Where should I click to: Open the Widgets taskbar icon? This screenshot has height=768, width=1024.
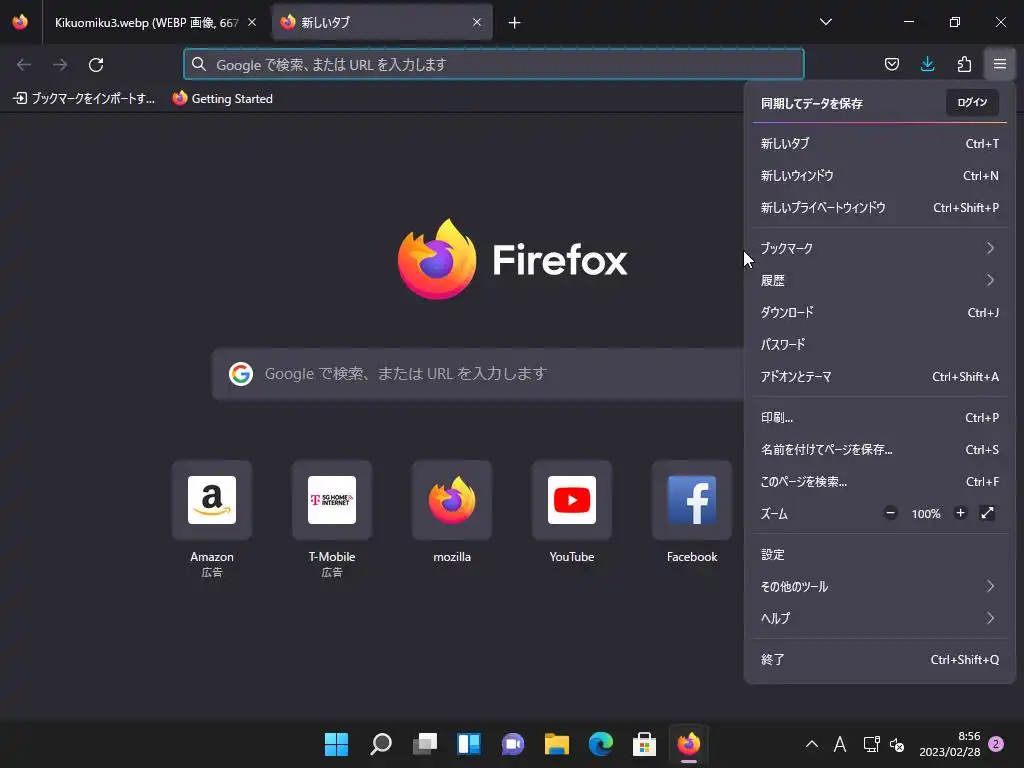[469, 744]
